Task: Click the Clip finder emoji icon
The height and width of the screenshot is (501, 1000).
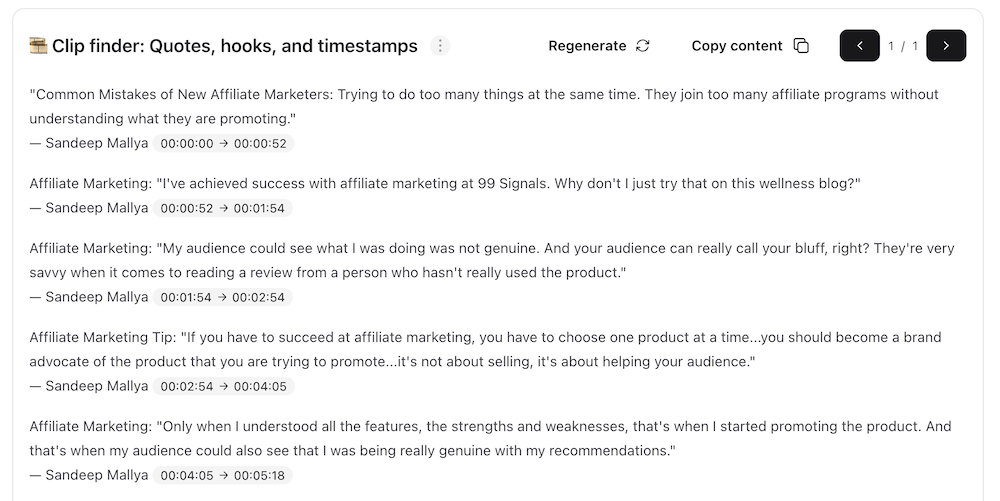Action: click(38, 46)
